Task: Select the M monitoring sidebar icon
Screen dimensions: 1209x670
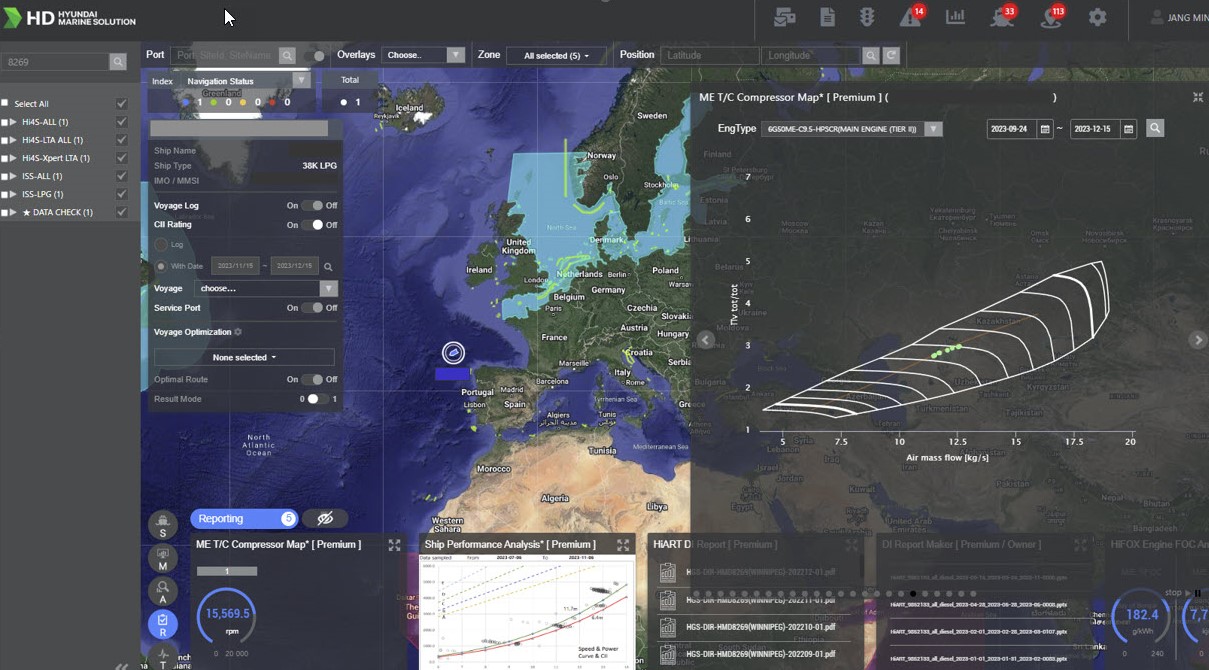Action: 163,558
